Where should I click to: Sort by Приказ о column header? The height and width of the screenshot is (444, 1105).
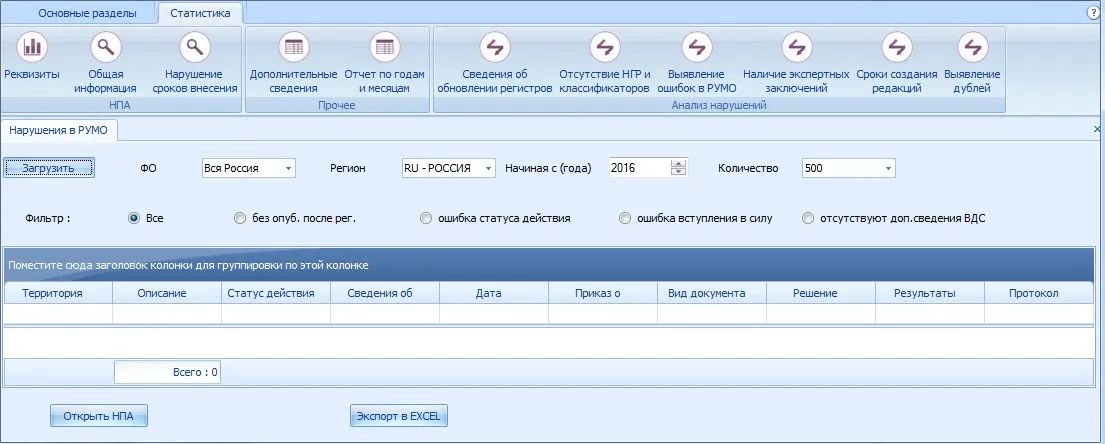603,293
